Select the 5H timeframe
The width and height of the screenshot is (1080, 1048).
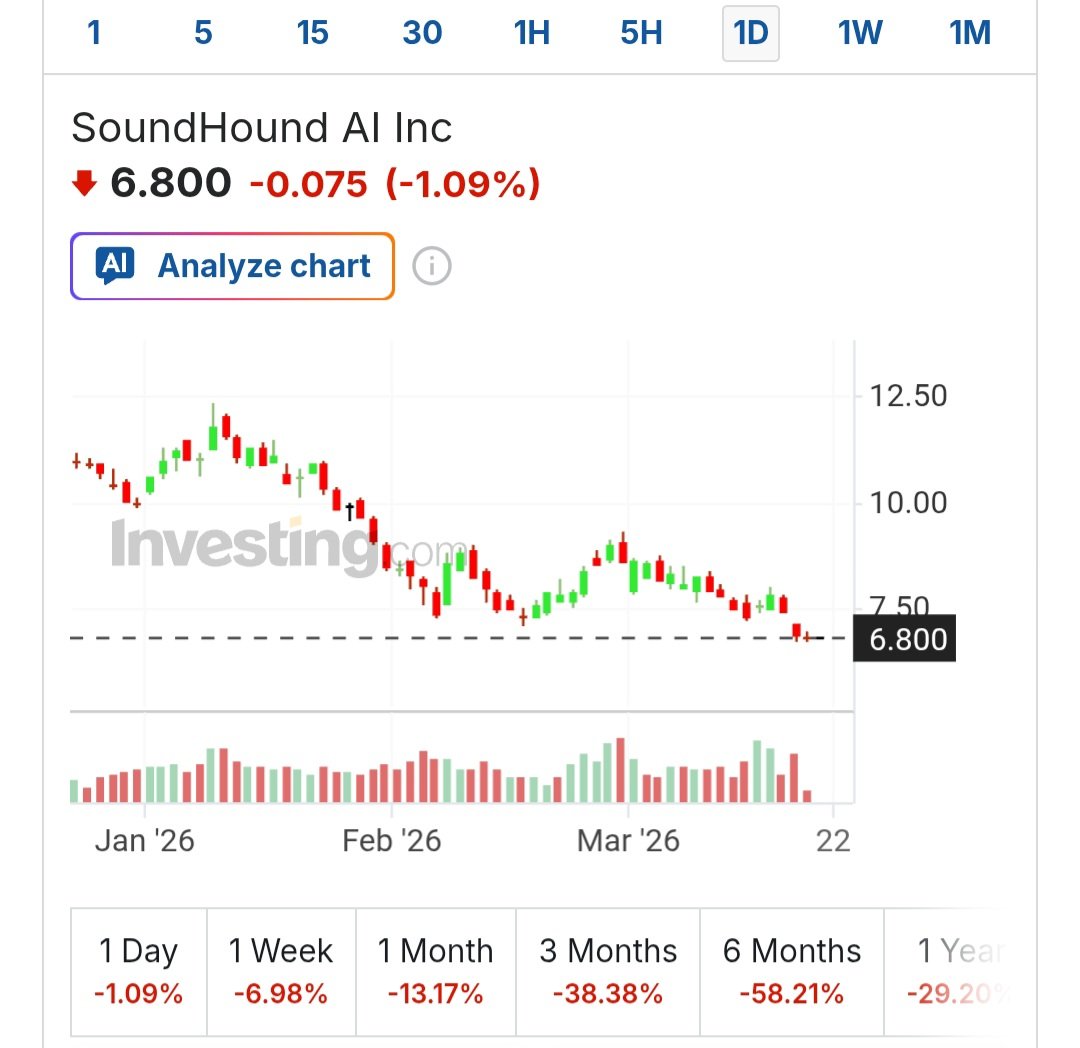tap(640, 33)
